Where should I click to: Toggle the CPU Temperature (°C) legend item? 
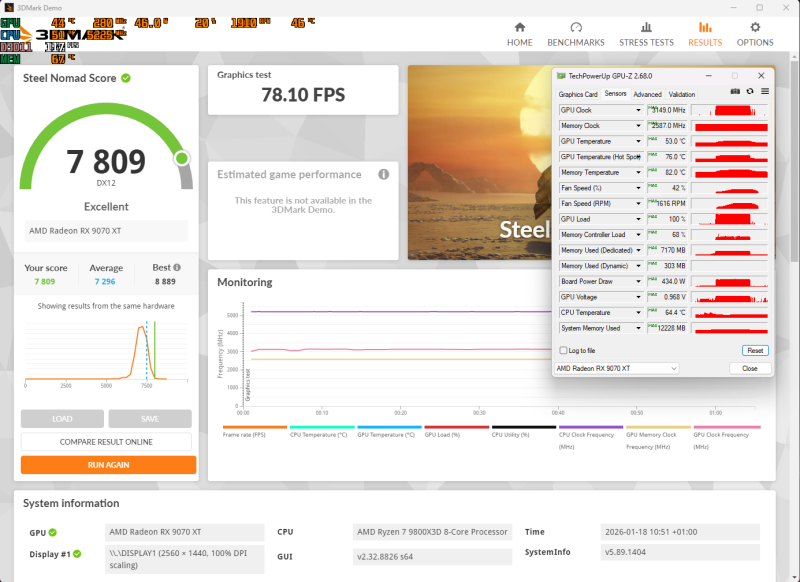tap(322, 432)
